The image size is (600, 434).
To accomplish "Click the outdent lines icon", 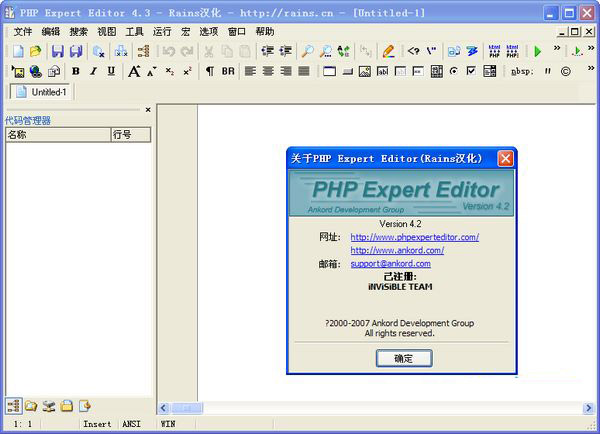I will point(285,51).
